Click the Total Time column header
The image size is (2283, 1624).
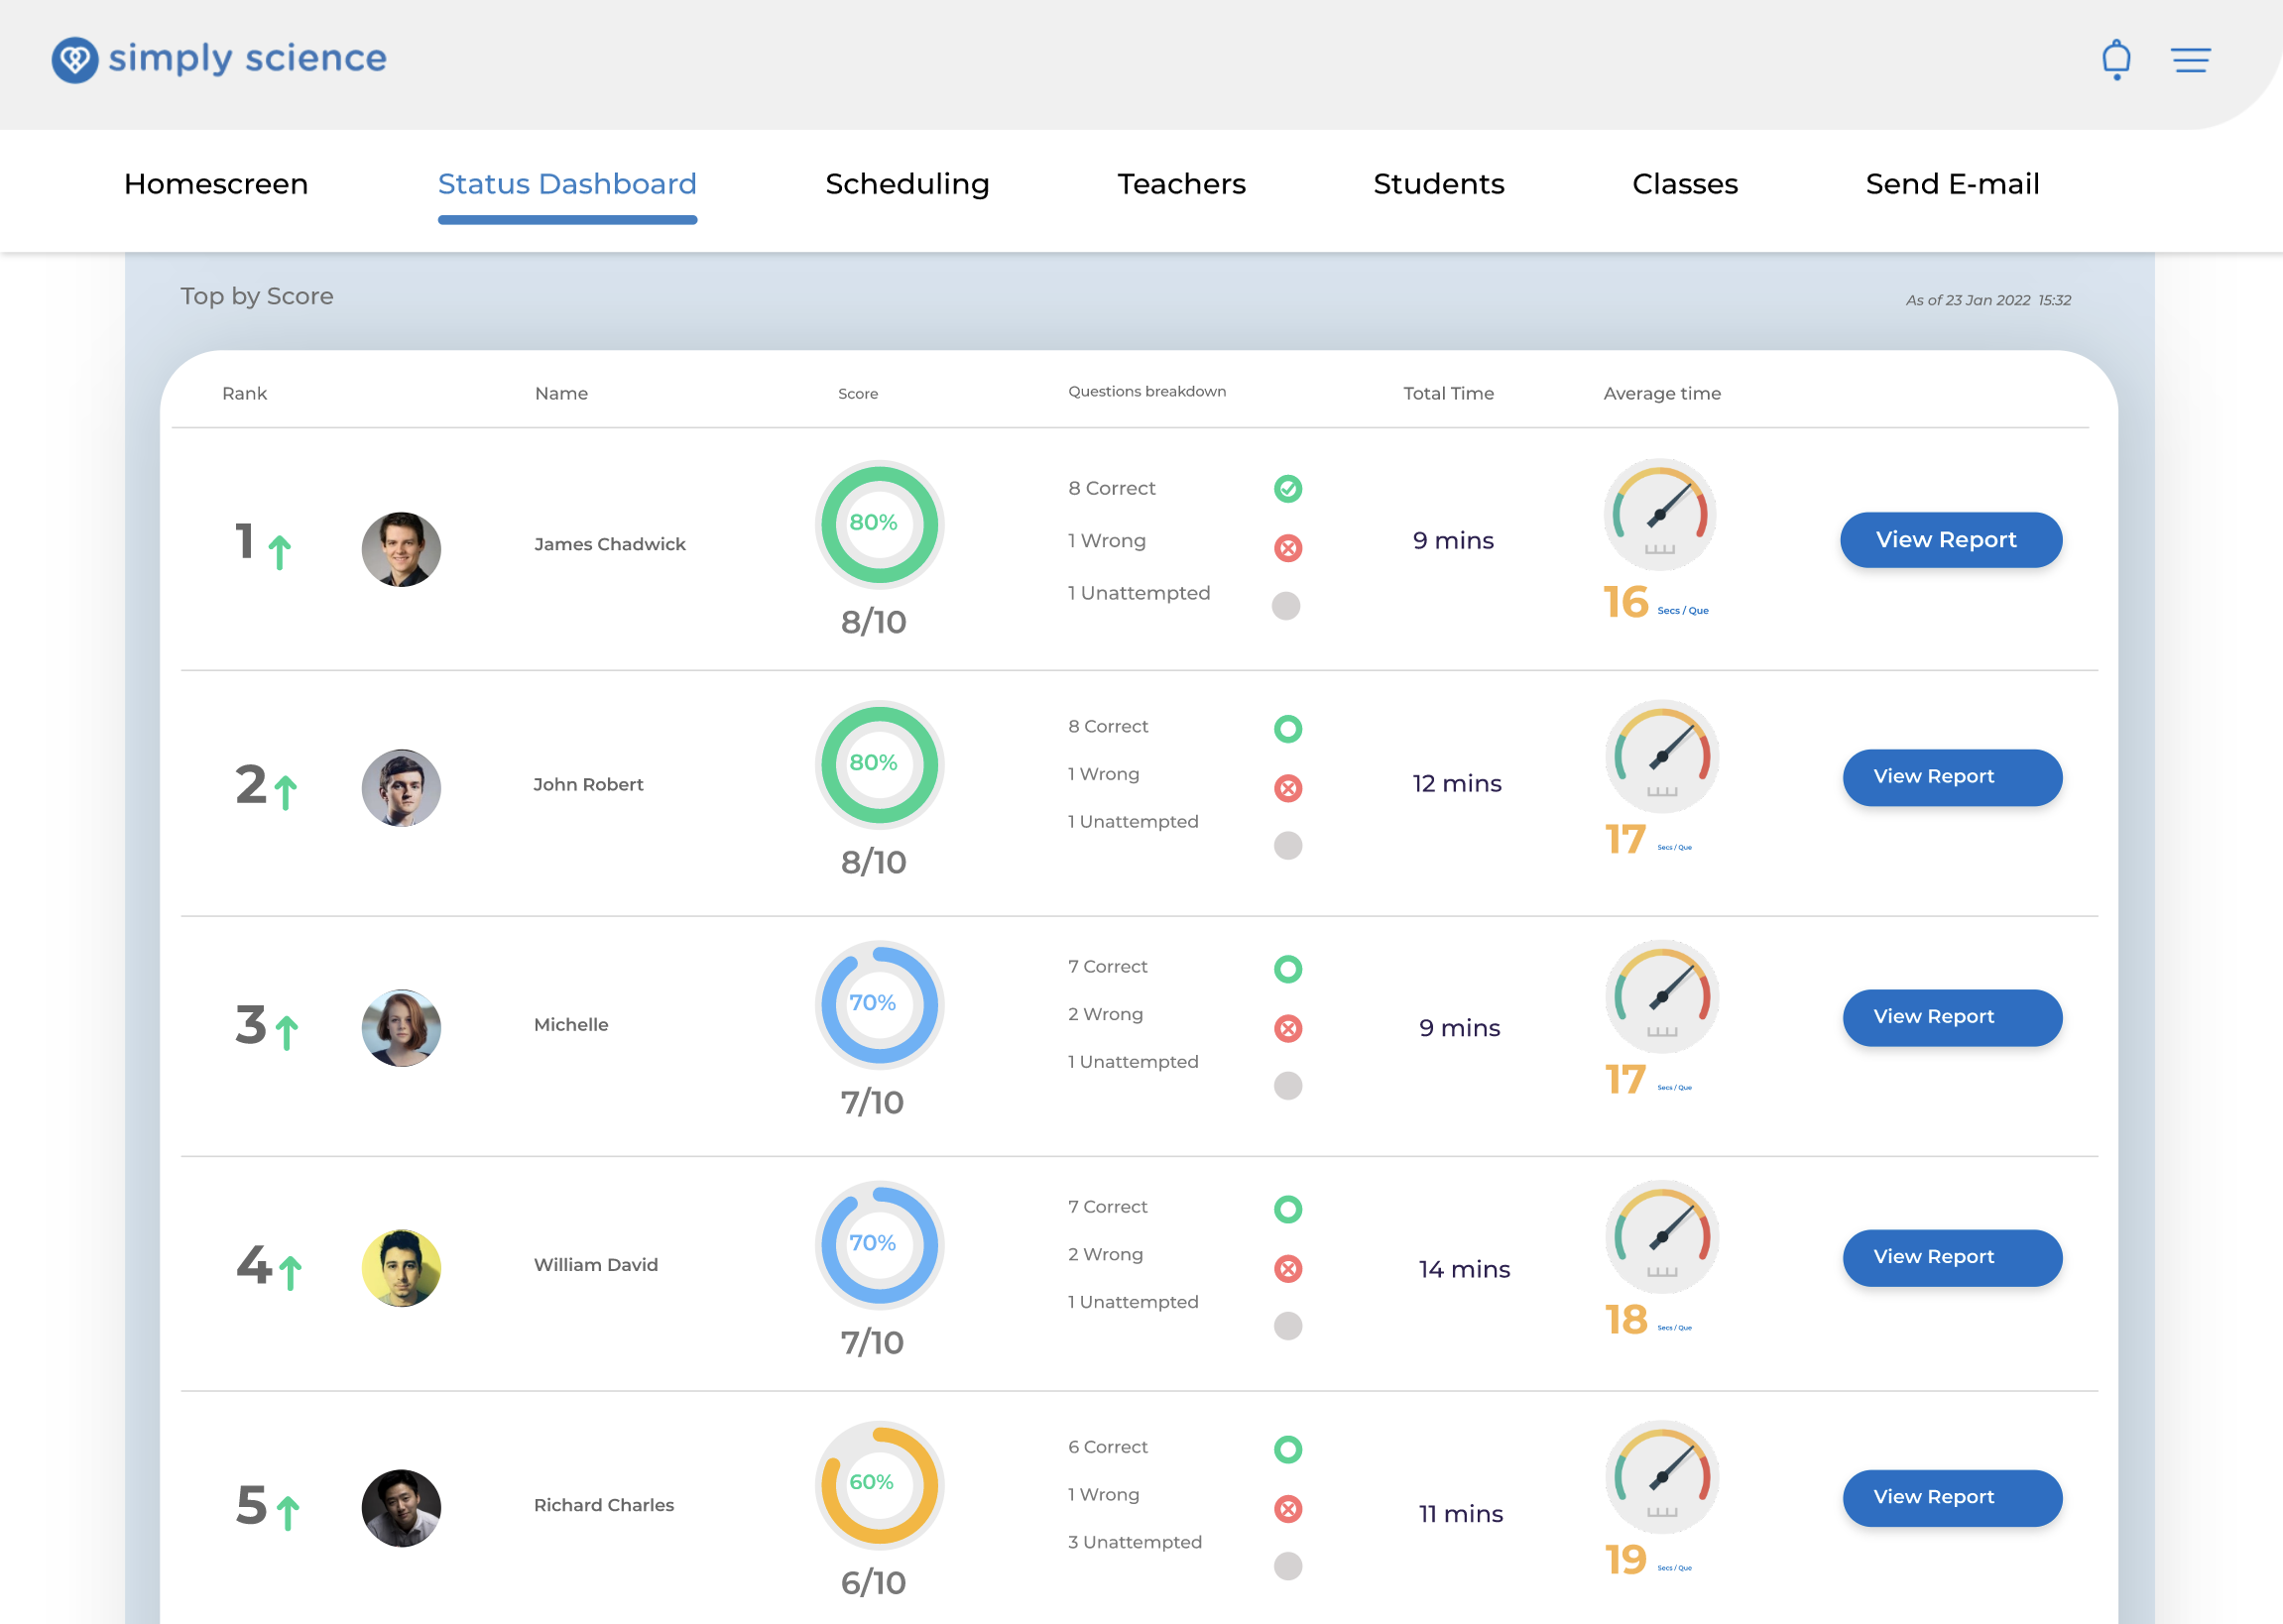pyautogui.click(x=1448, y=394)
